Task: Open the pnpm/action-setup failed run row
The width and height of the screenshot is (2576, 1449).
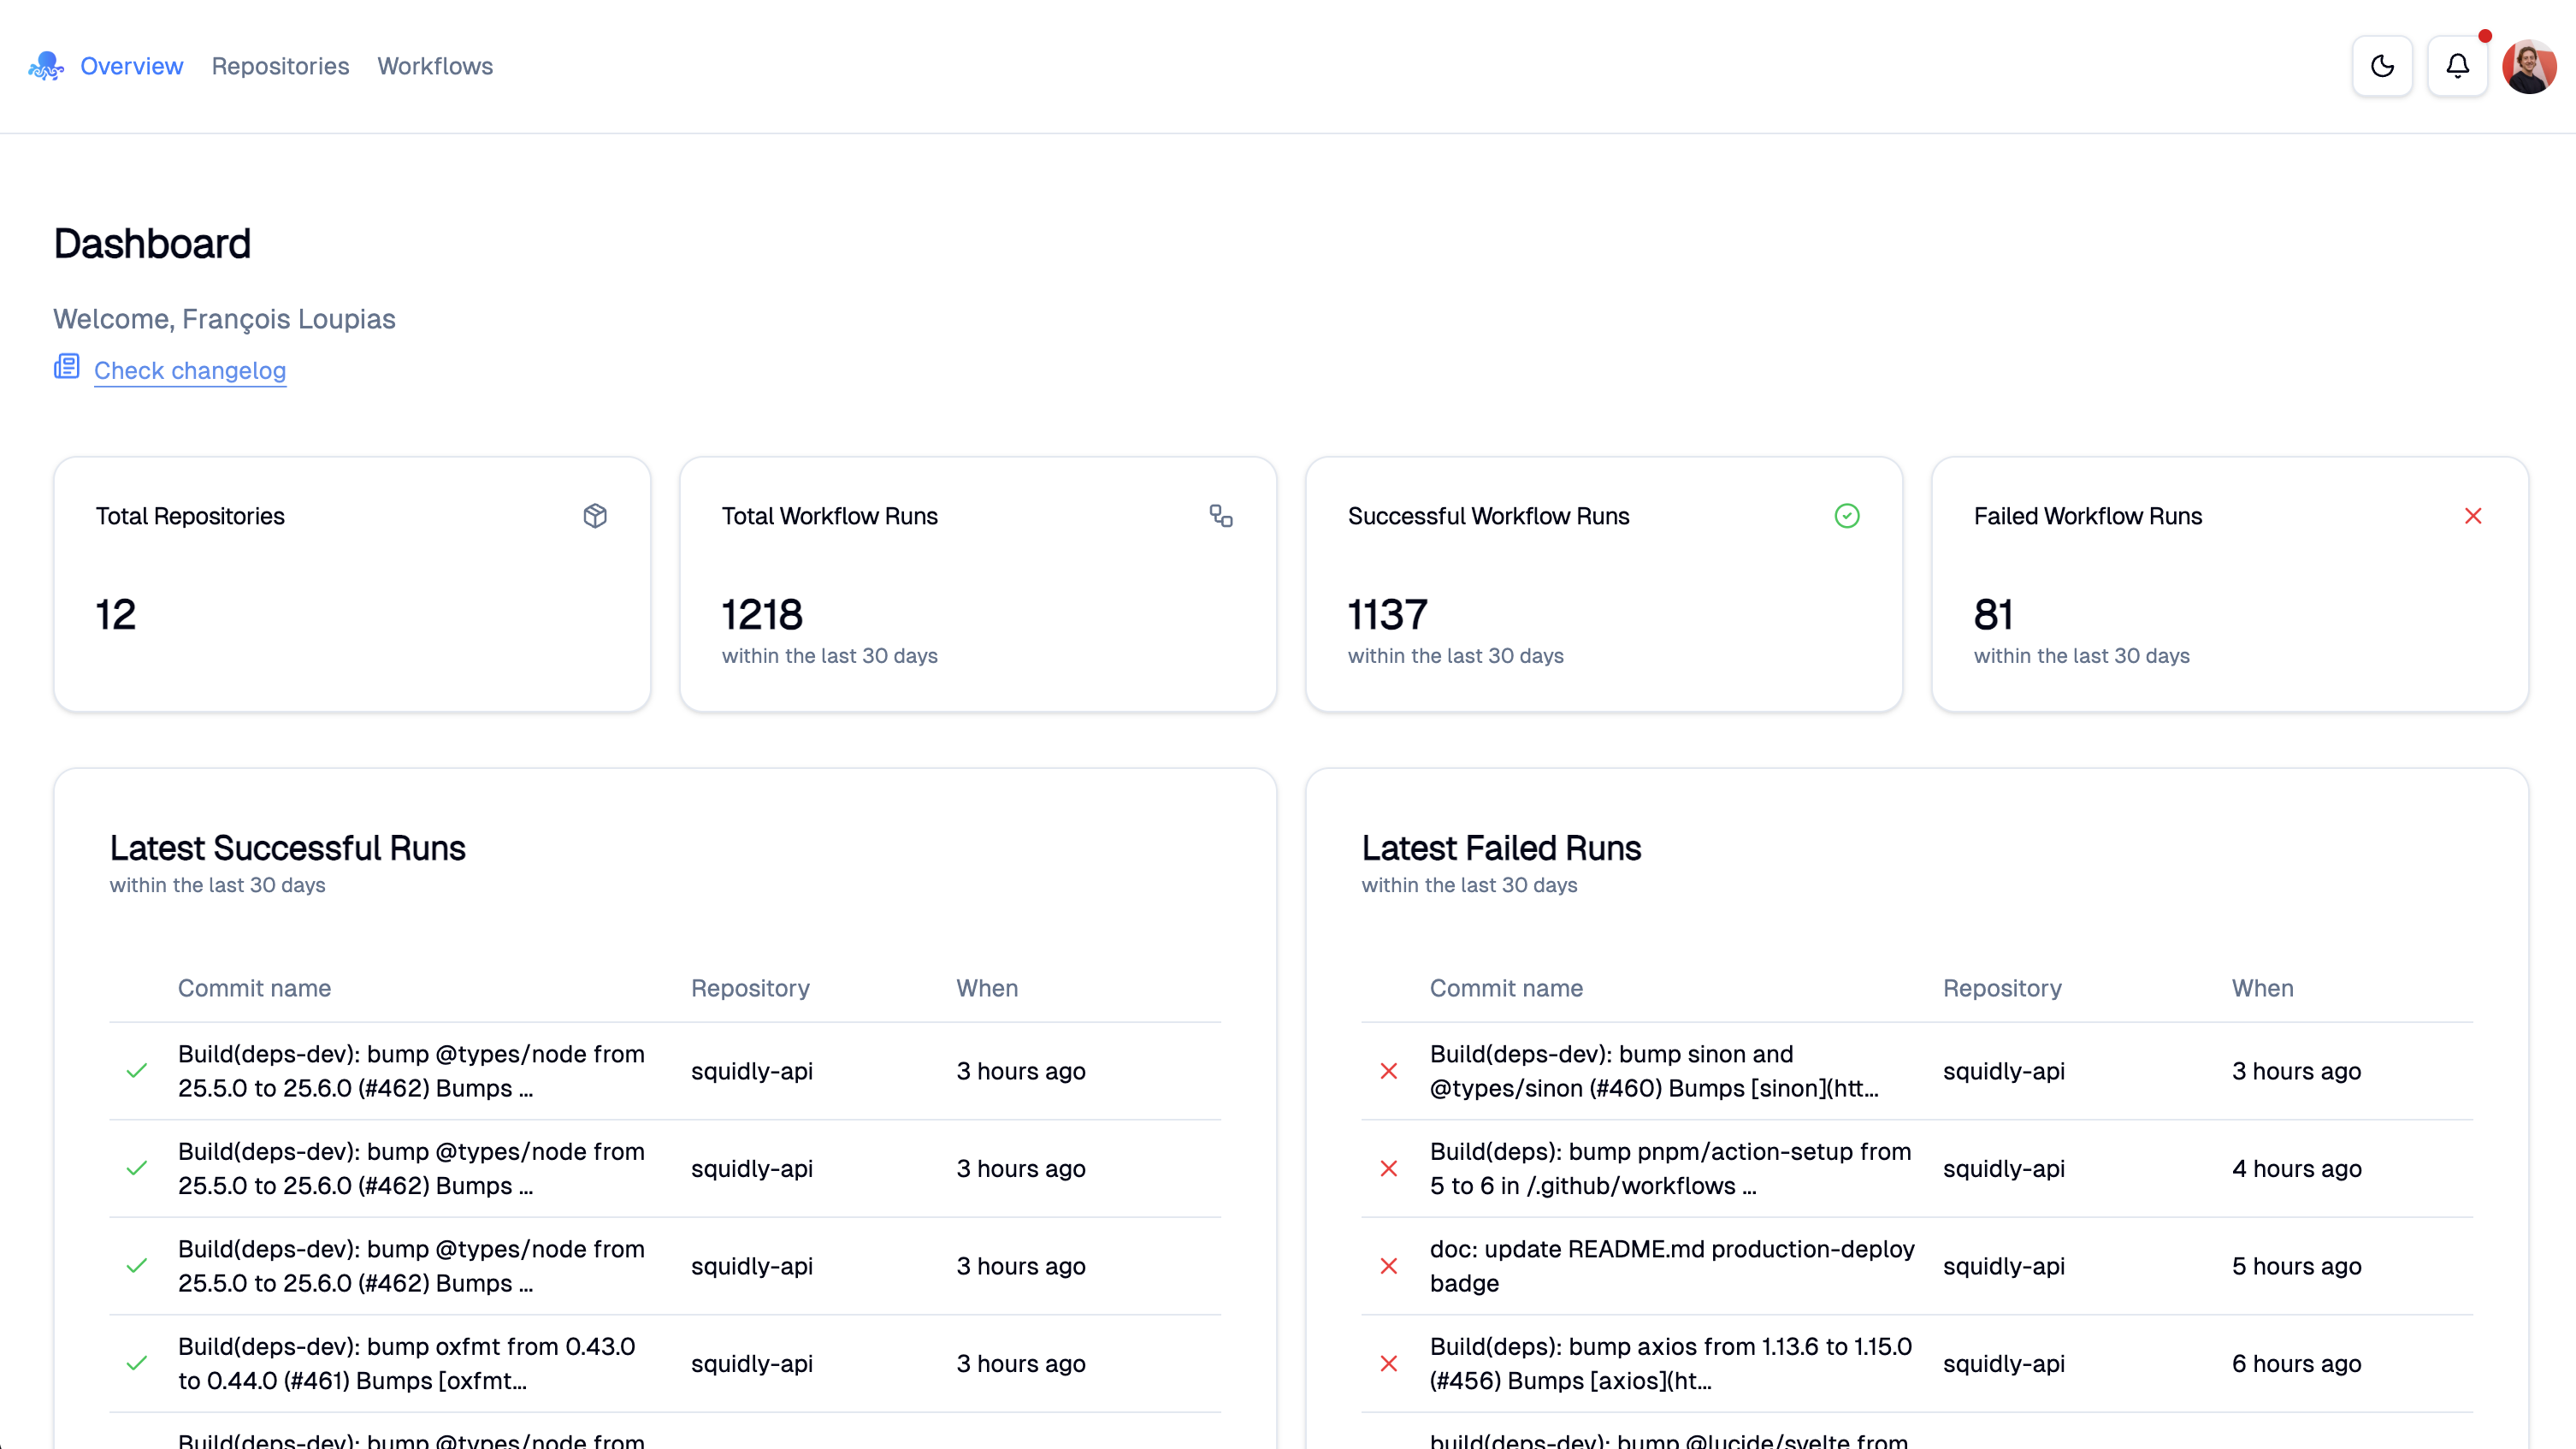Action: tap(1669, 1168)
